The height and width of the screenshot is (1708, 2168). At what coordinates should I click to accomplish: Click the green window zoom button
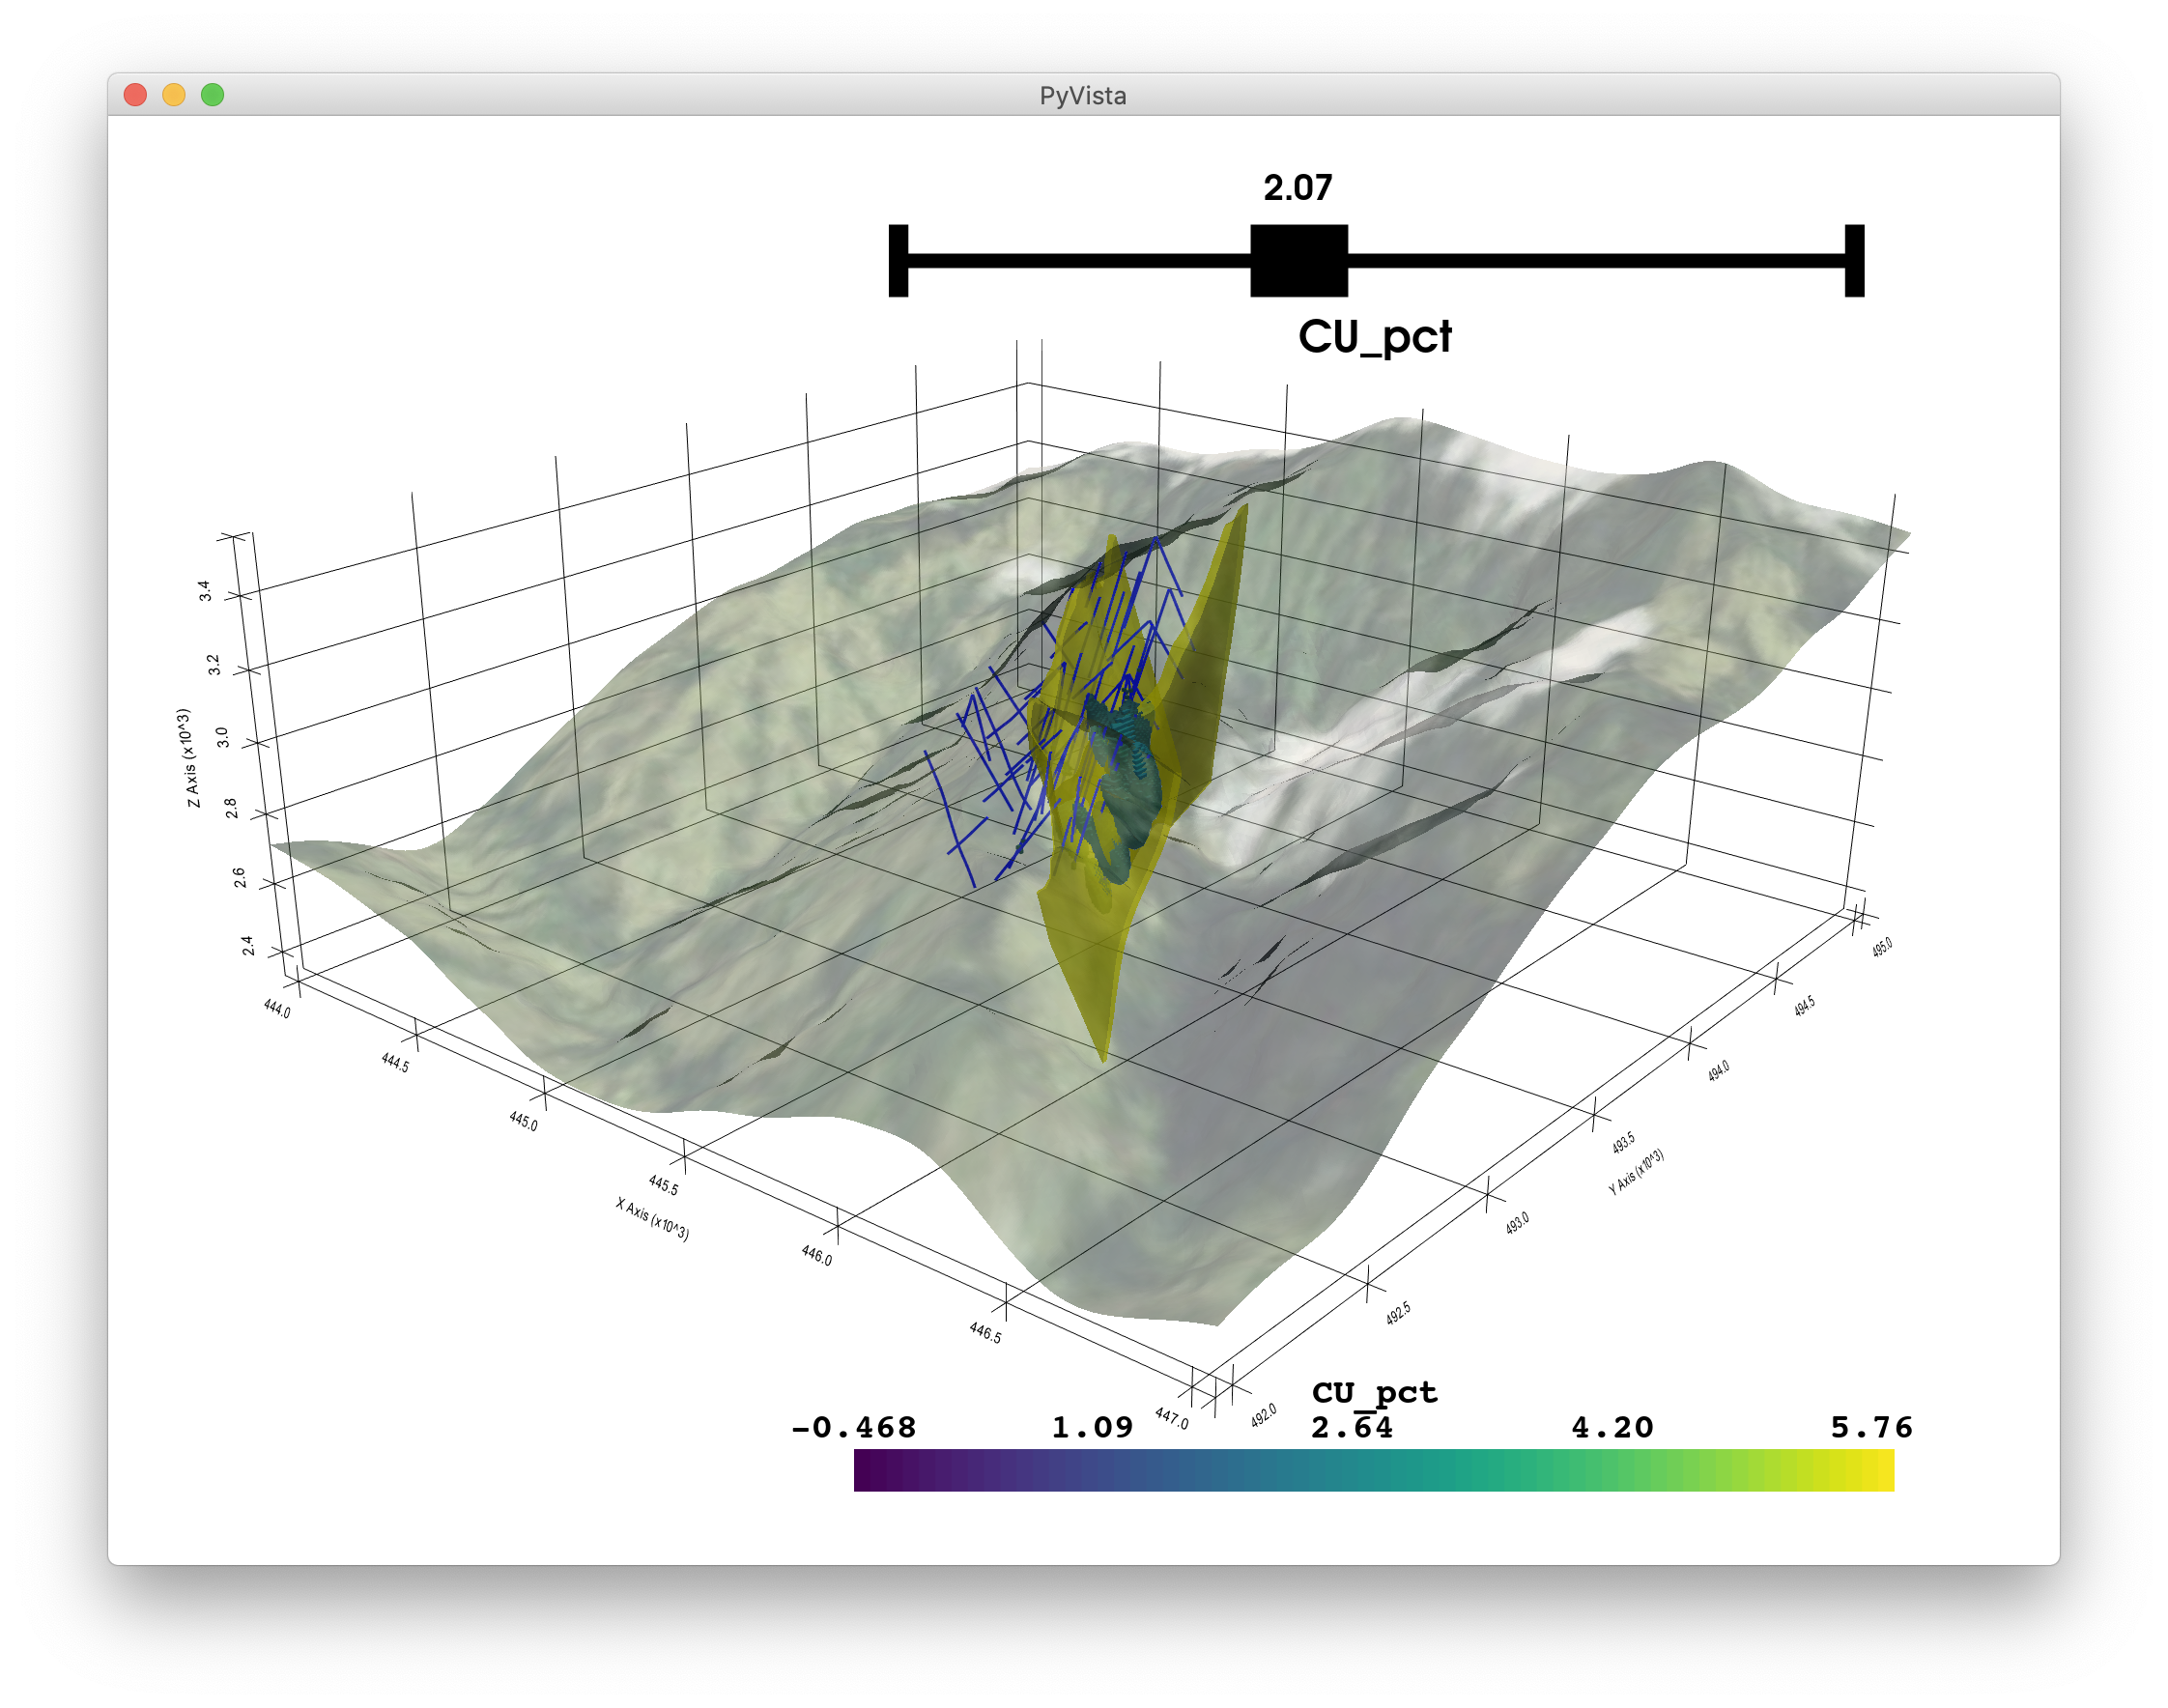[212, 94]
